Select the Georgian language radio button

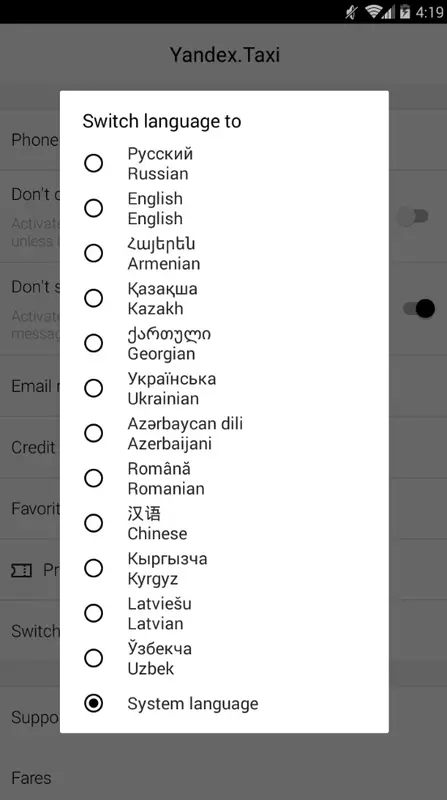[x=93, y=343]
